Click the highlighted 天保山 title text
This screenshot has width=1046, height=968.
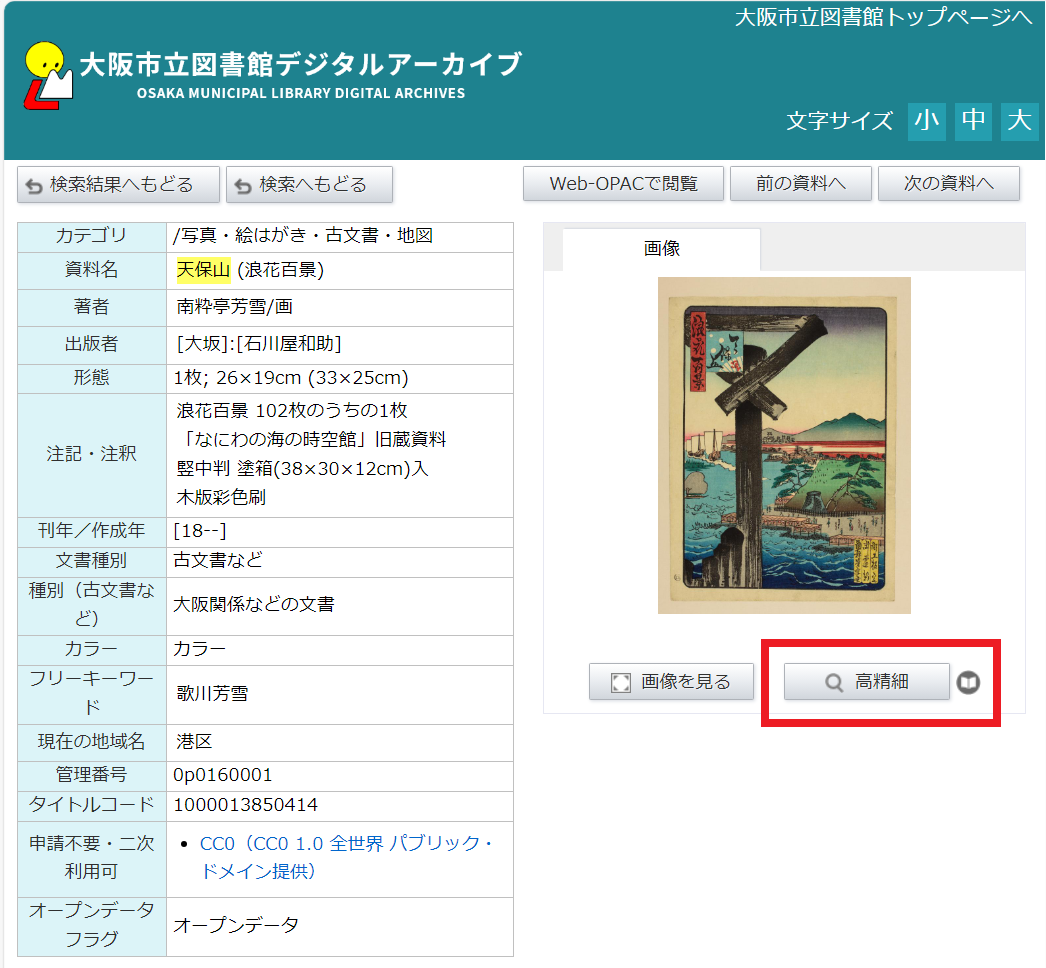[x=203, y=270]
